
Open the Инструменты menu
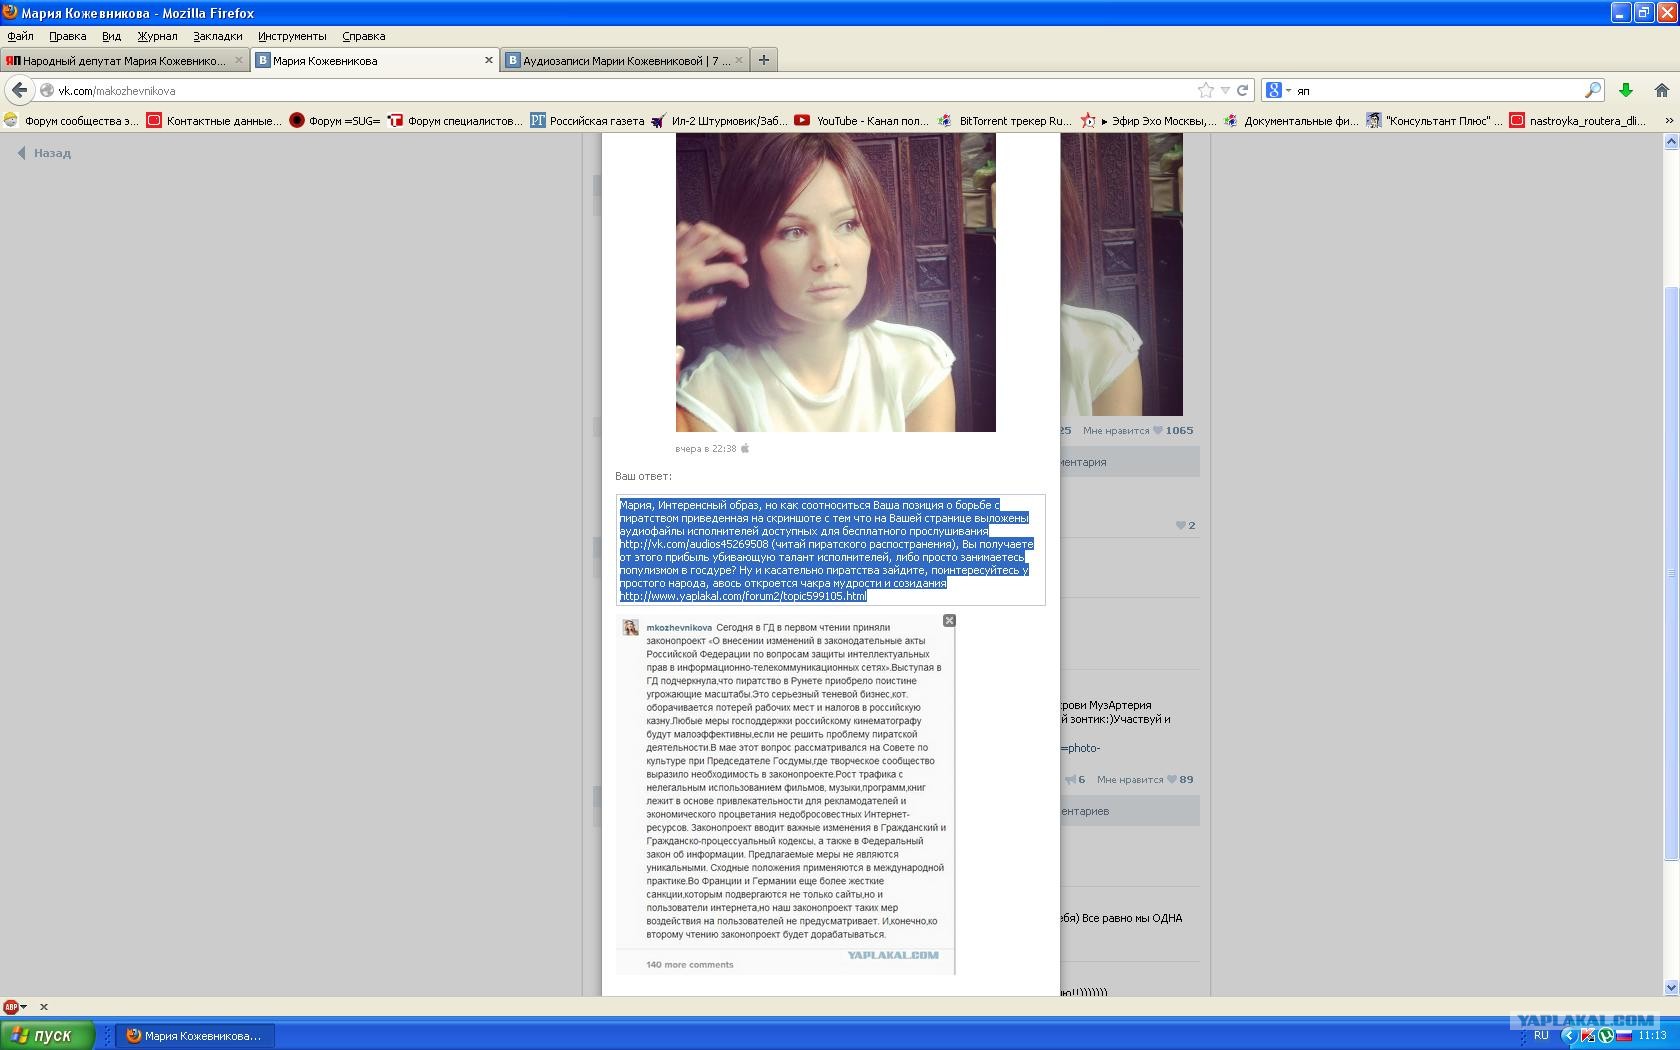click(x=291, y=36)
